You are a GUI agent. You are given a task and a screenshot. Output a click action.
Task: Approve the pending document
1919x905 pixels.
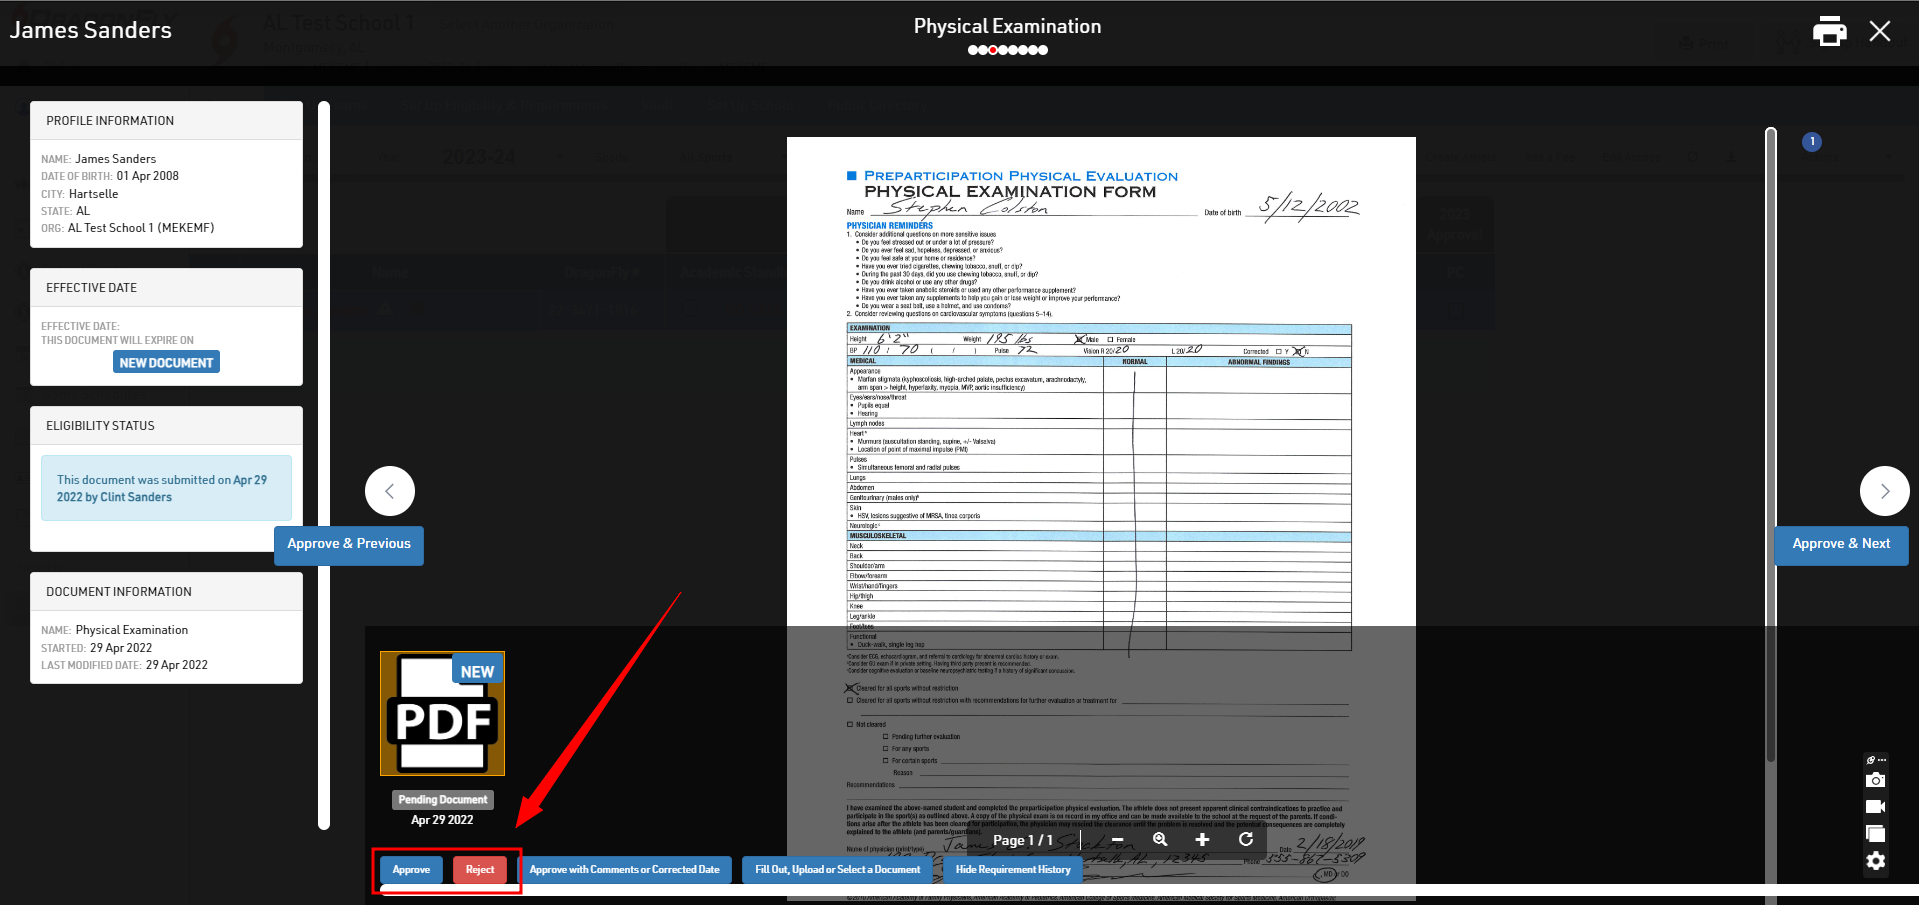click(x=411, y=870)
